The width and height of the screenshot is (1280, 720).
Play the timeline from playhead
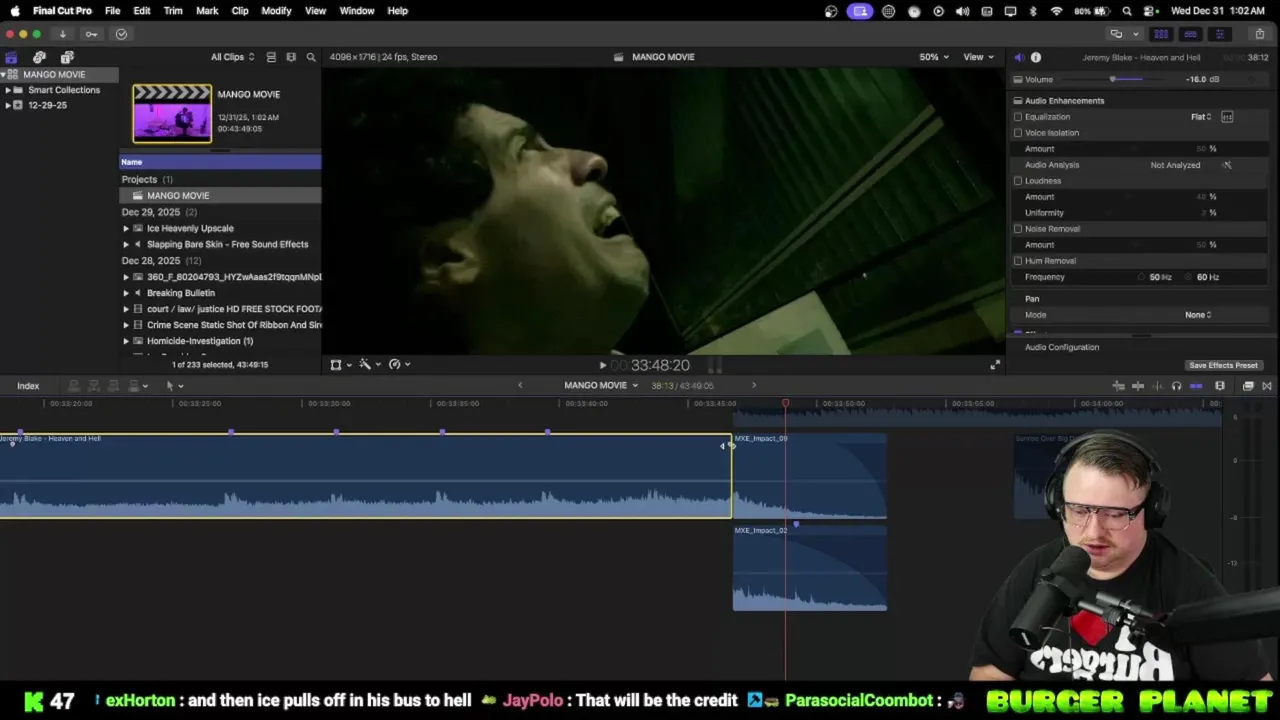coord(602,366)
